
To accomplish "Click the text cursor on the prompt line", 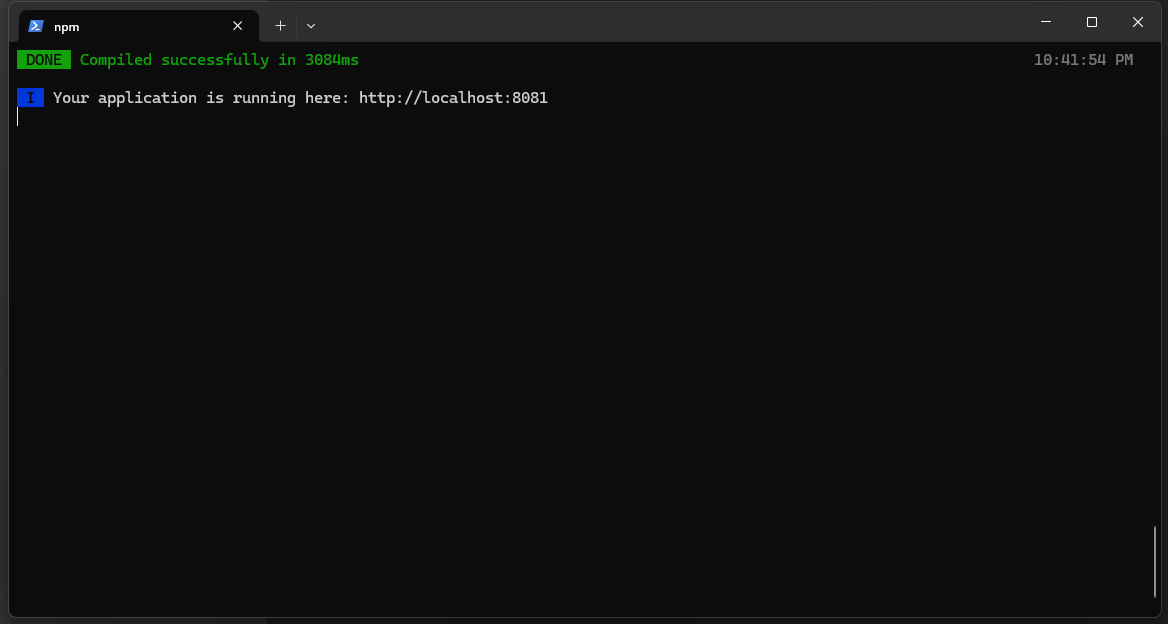I will click(x=18, y=117).
